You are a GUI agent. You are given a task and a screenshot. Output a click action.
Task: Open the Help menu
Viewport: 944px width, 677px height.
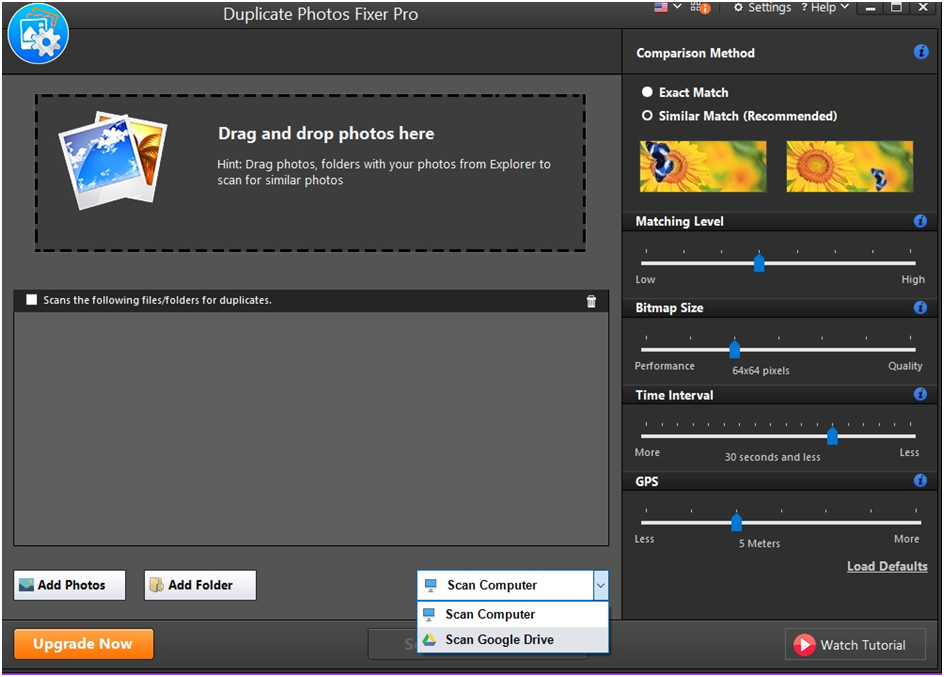pos(824,7)
